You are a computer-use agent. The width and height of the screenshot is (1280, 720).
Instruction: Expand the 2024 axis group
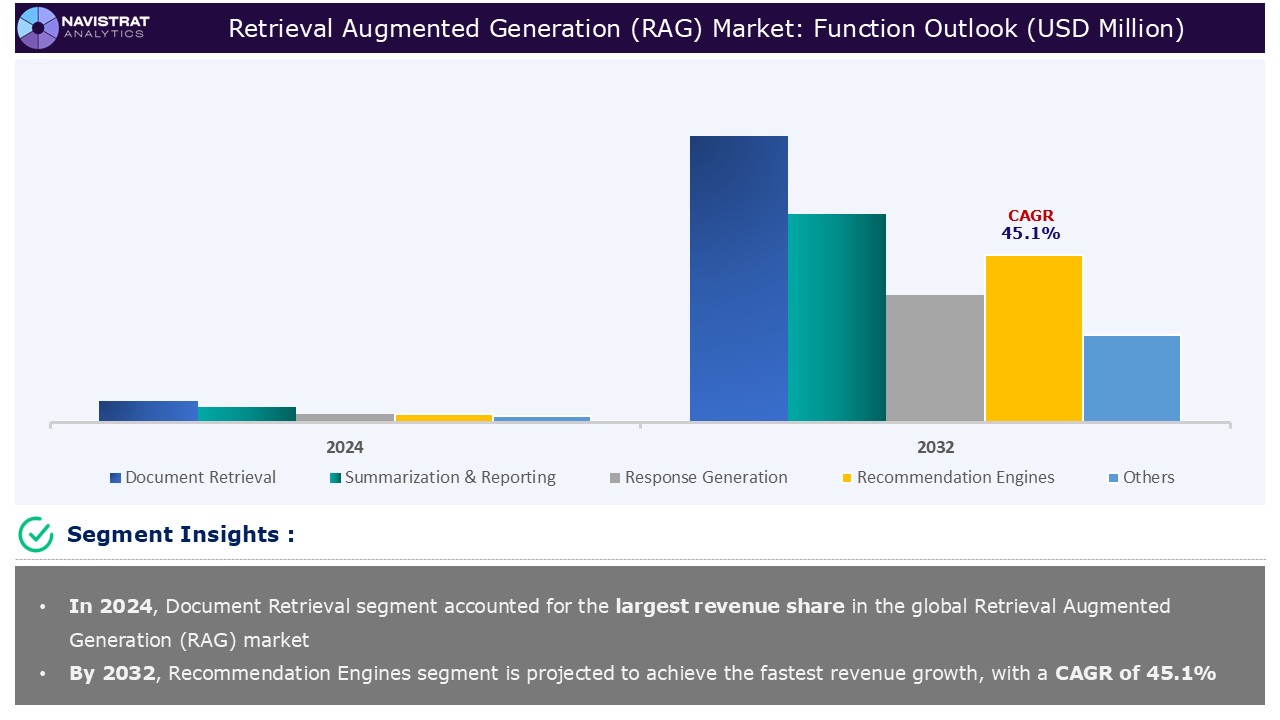point(344,447)
